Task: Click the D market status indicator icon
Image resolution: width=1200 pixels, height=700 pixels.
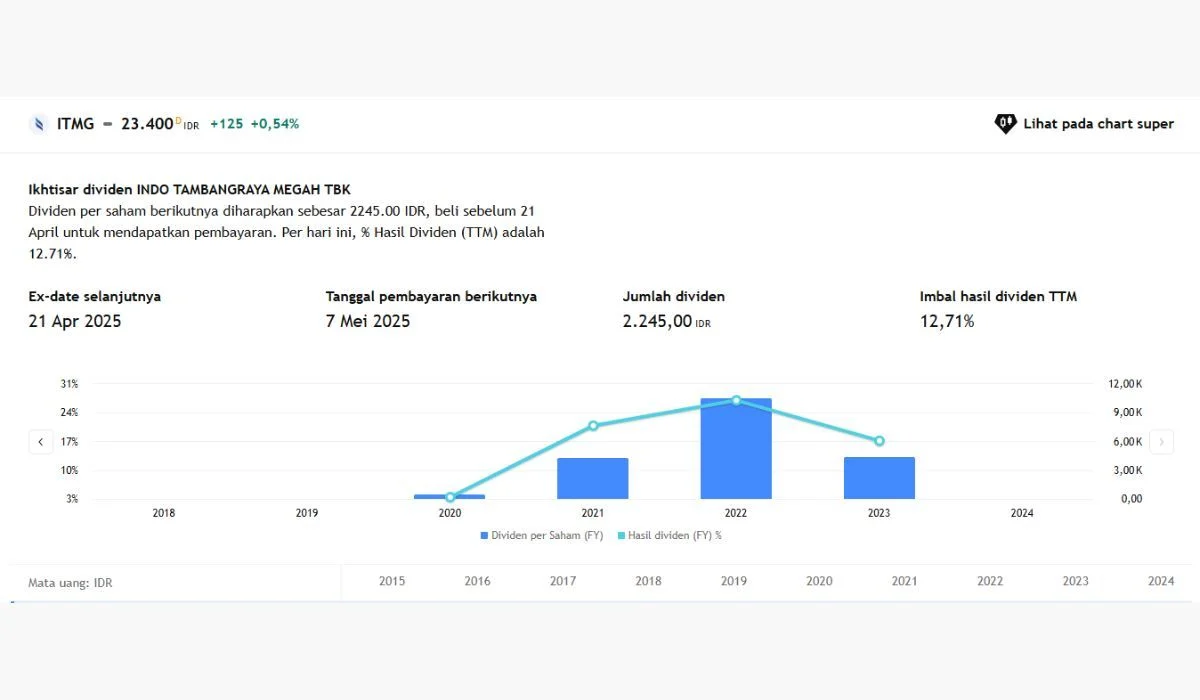Action: pyautogui.click(x=176, y=120)
